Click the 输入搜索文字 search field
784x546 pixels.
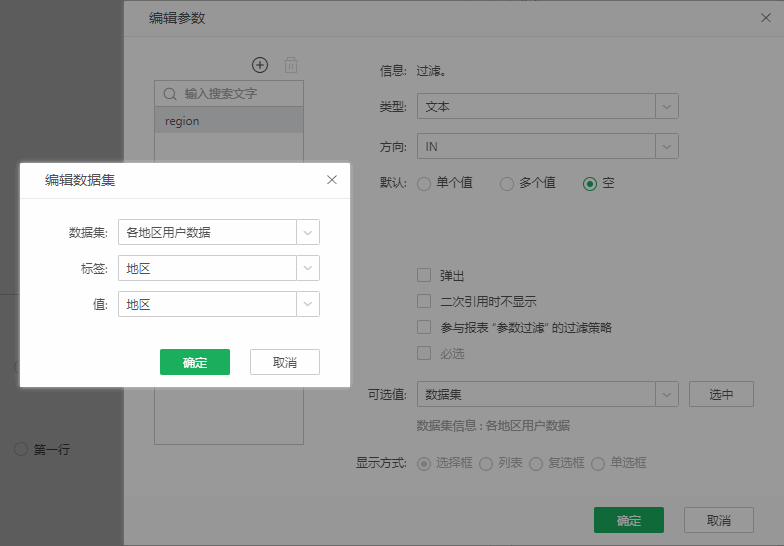click(229, 94)
